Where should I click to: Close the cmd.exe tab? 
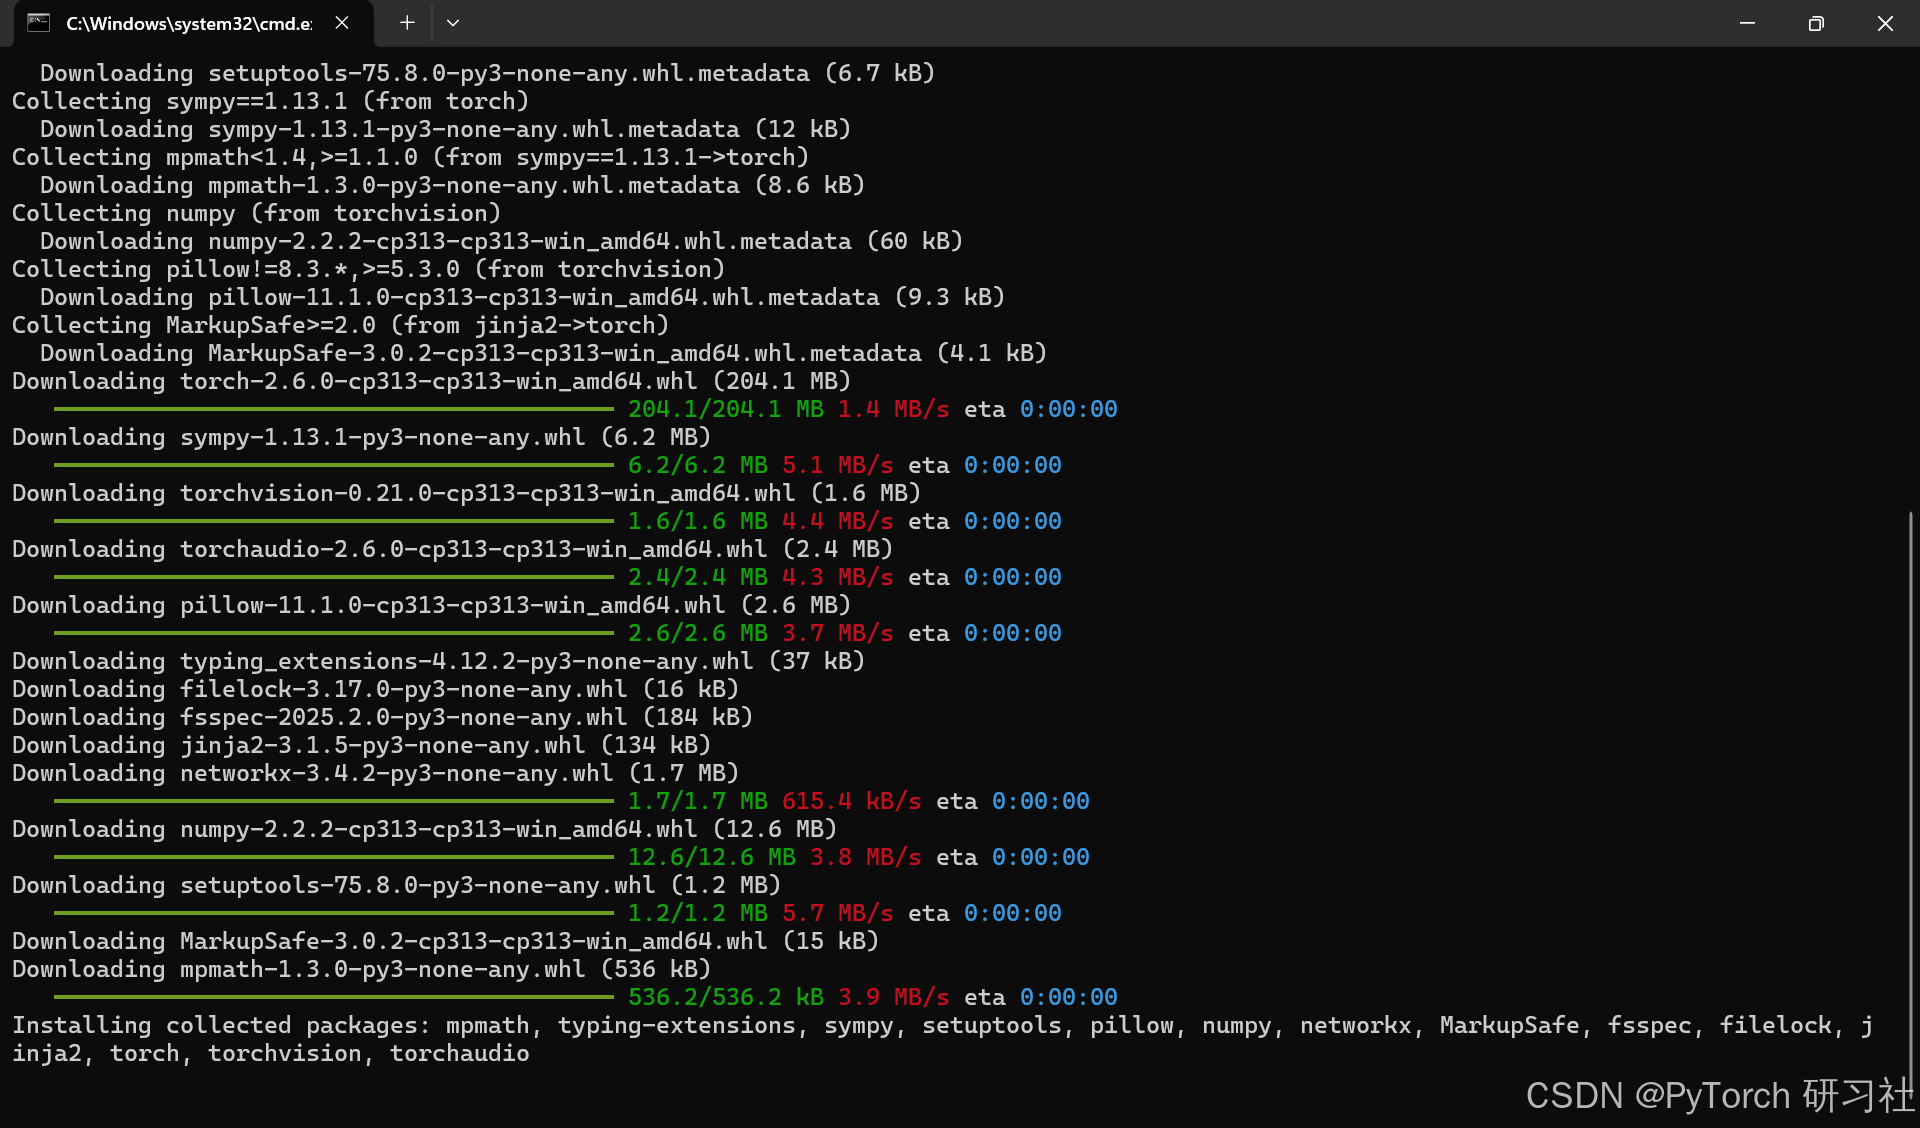coord(342,23)
